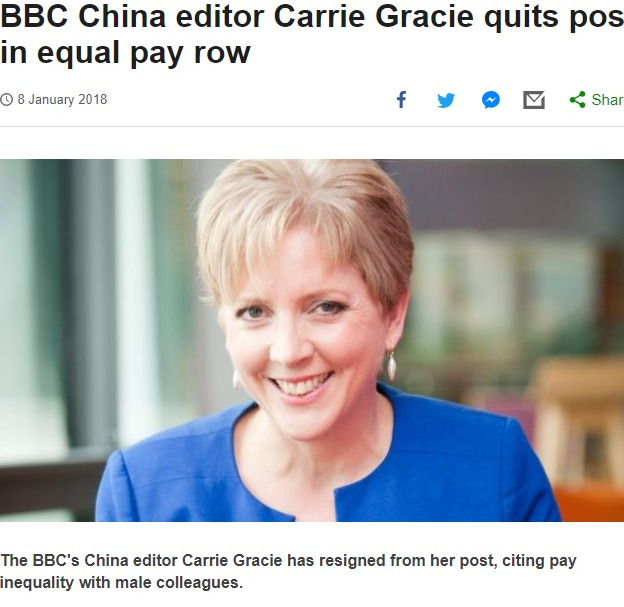Click the word "BBC" in the headline
624x607 pixels.
tap(34, 17)
